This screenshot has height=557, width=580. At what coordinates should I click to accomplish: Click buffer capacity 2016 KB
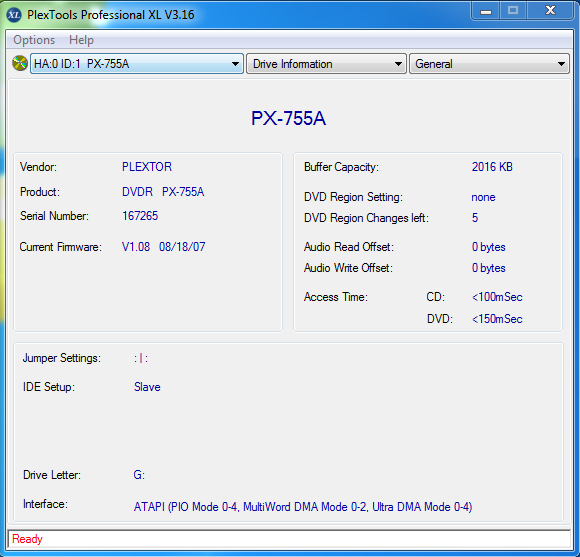[x=492, y=167]
